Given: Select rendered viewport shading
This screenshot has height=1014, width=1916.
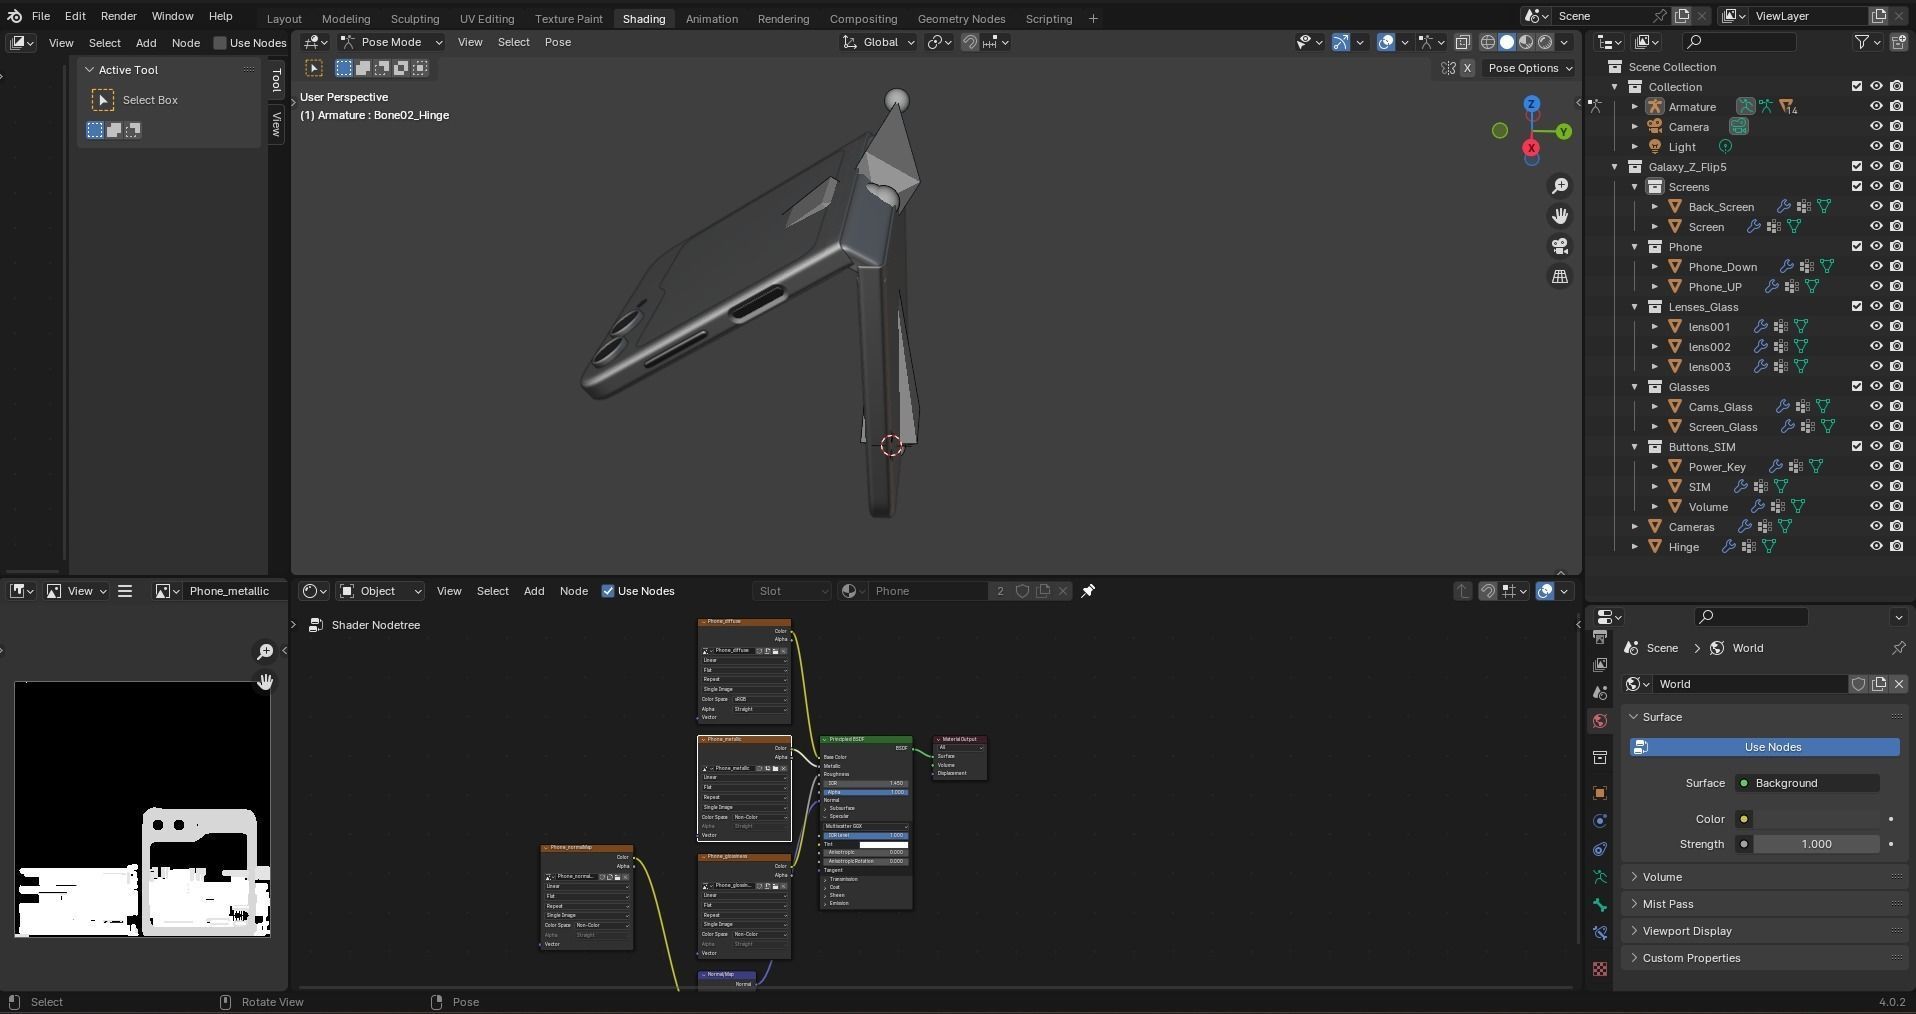Looking at the screenshot, I should coord(1545,42).
